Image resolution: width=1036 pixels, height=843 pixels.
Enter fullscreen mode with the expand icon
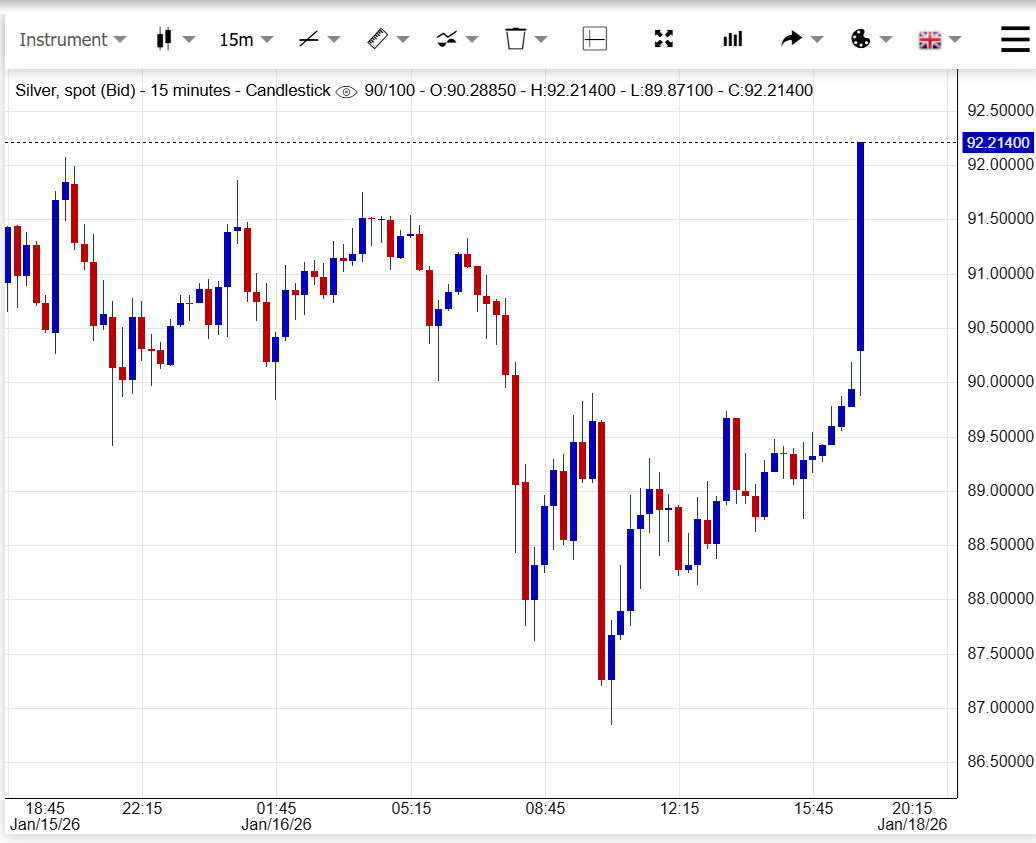click(x=664, y=39)
